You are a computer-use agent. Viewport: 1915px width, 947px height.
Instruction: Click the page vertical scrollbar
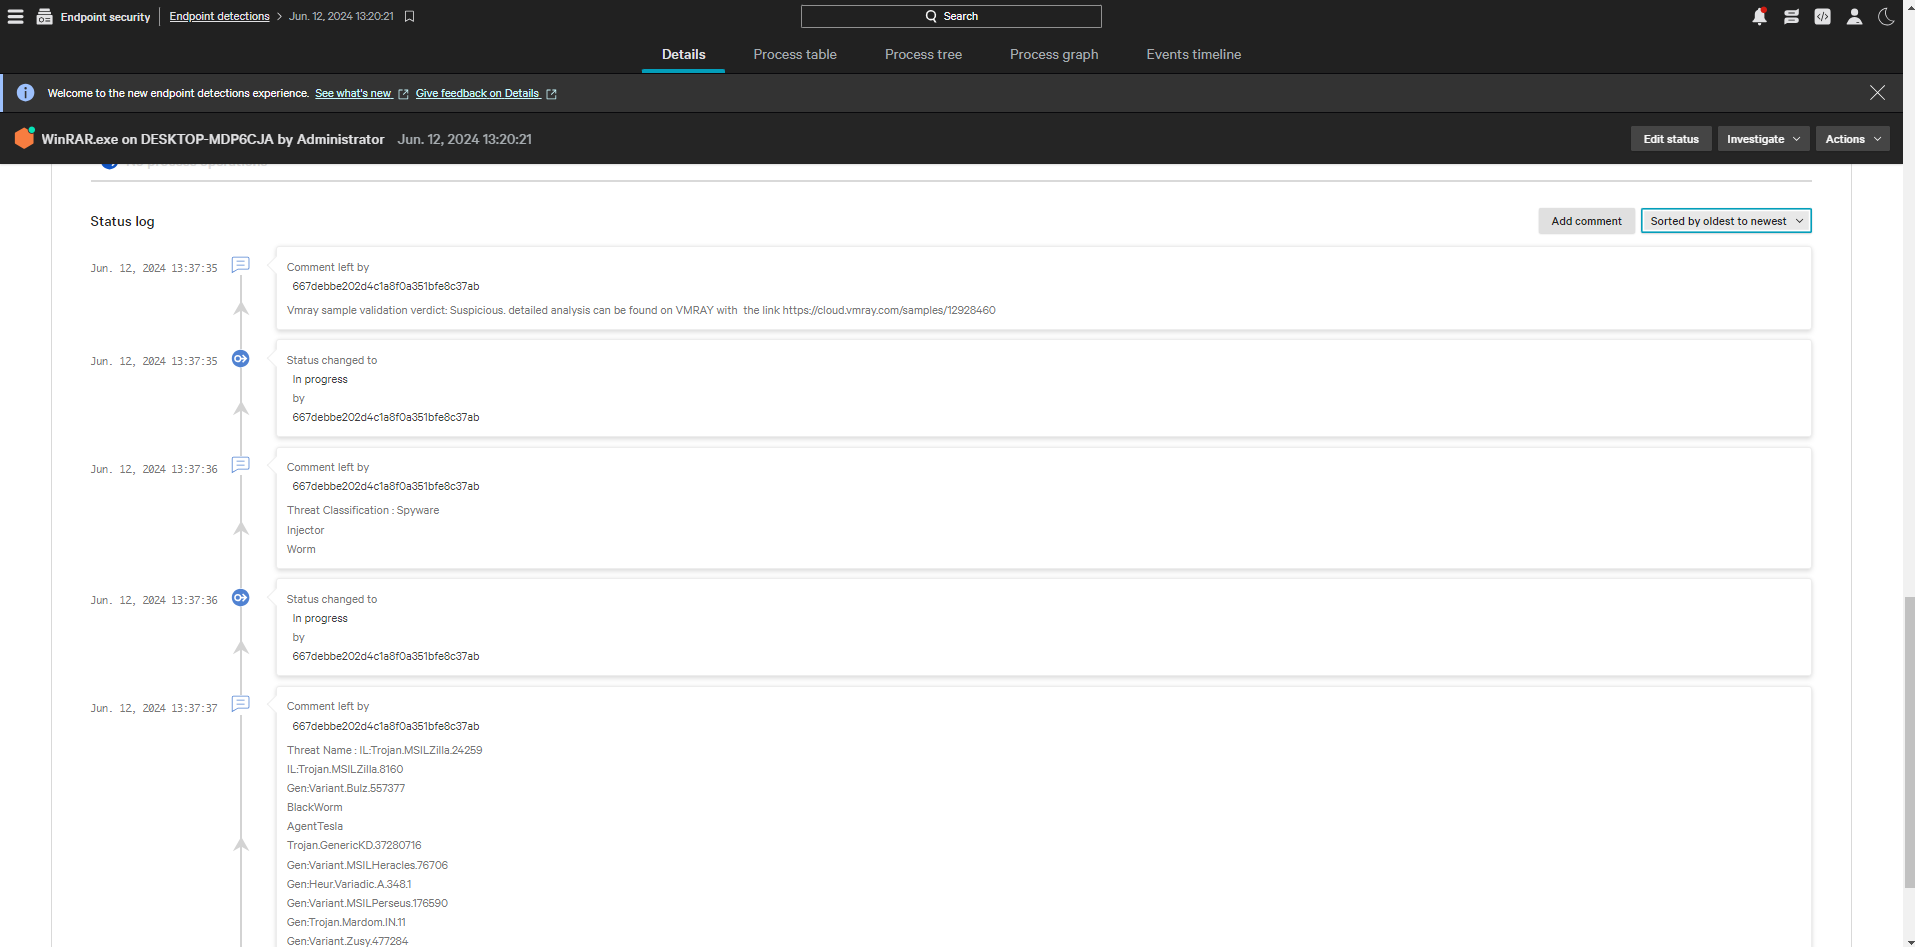(x=1909, y=740)
